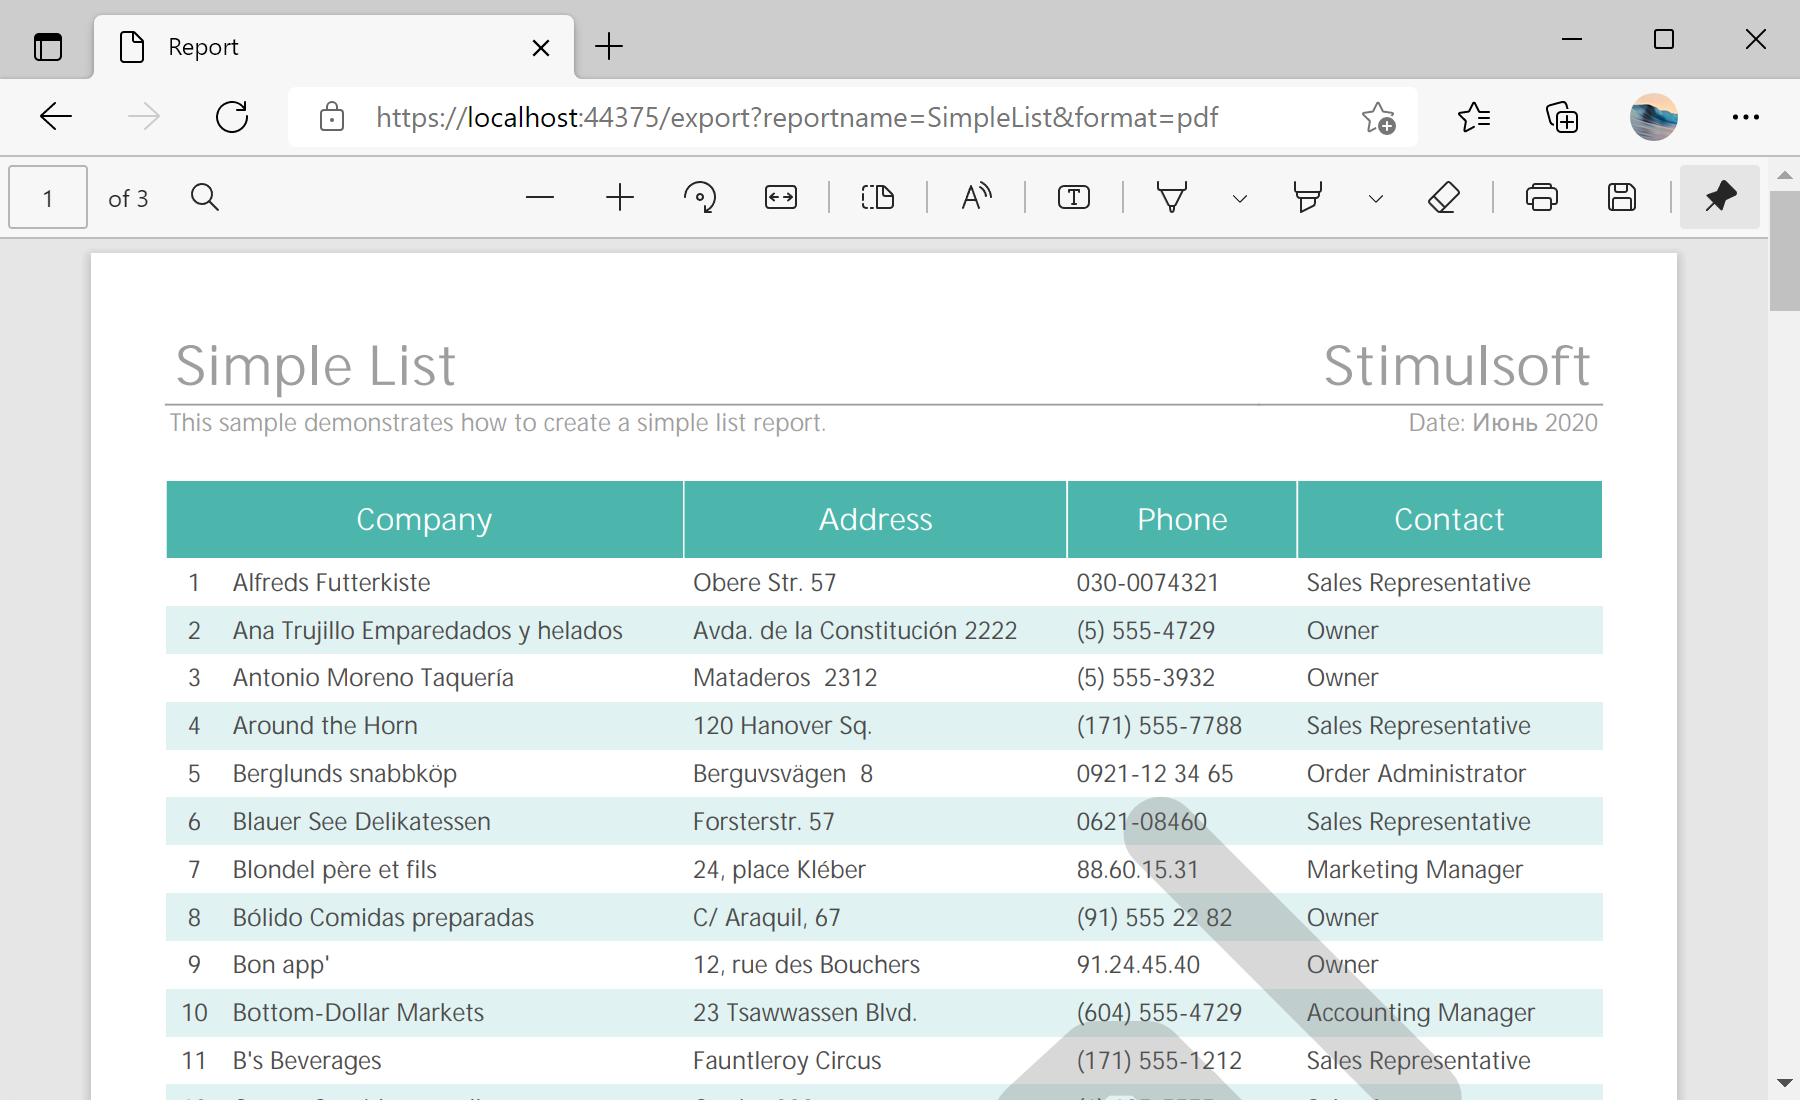The width and height of the screenshot is (1800, 1100).
Task: Zoom out with the minus icon
Action: (539, 197)
